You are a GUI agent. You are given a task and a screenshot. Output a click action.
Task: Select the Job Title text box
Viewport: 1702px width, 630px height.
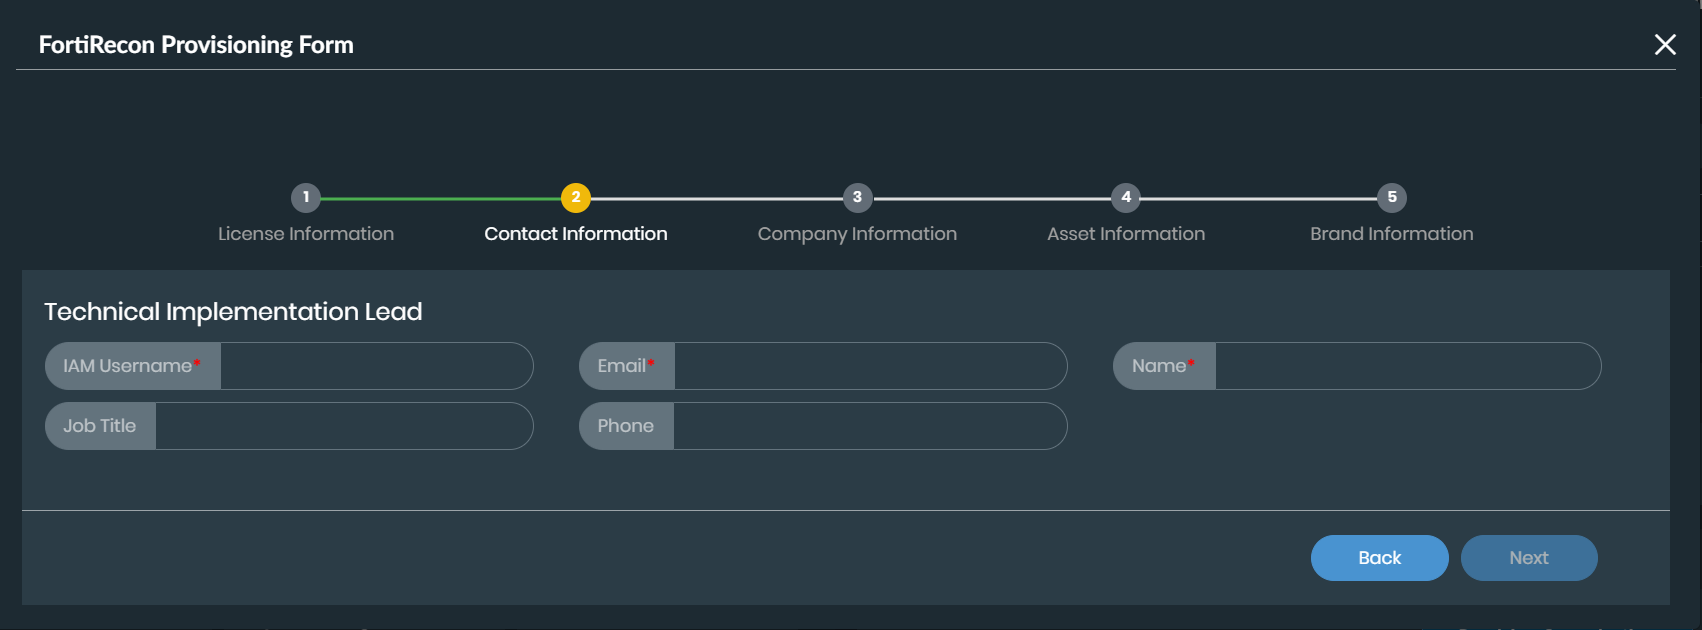pyautogui.click(x=343, y=426)
